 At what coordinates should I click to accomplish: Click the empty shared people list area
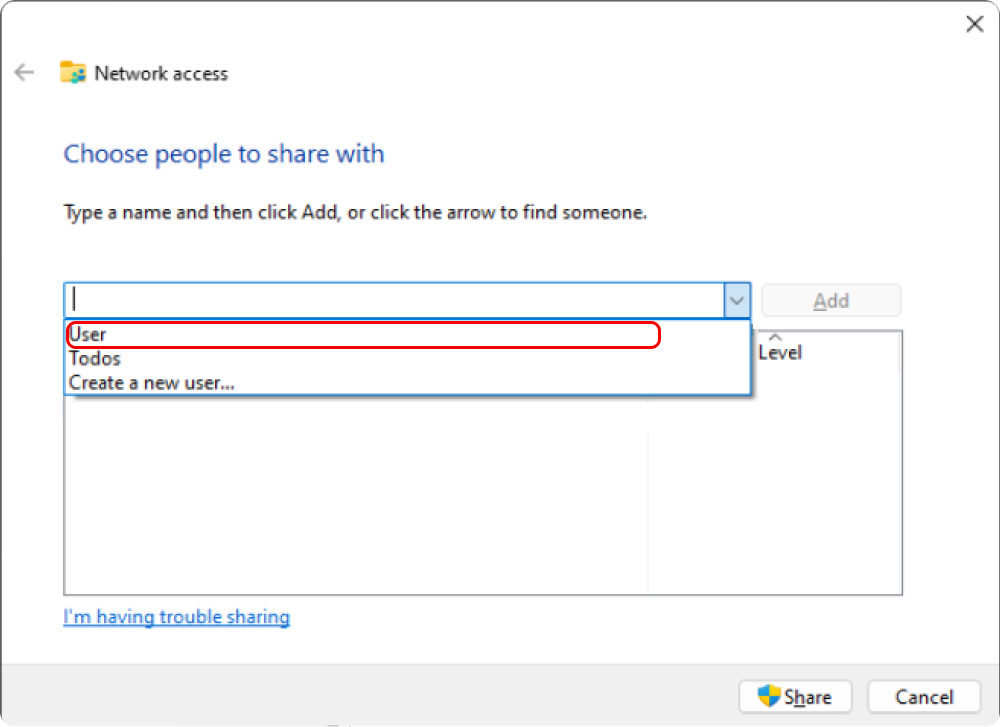coord(356,495)
